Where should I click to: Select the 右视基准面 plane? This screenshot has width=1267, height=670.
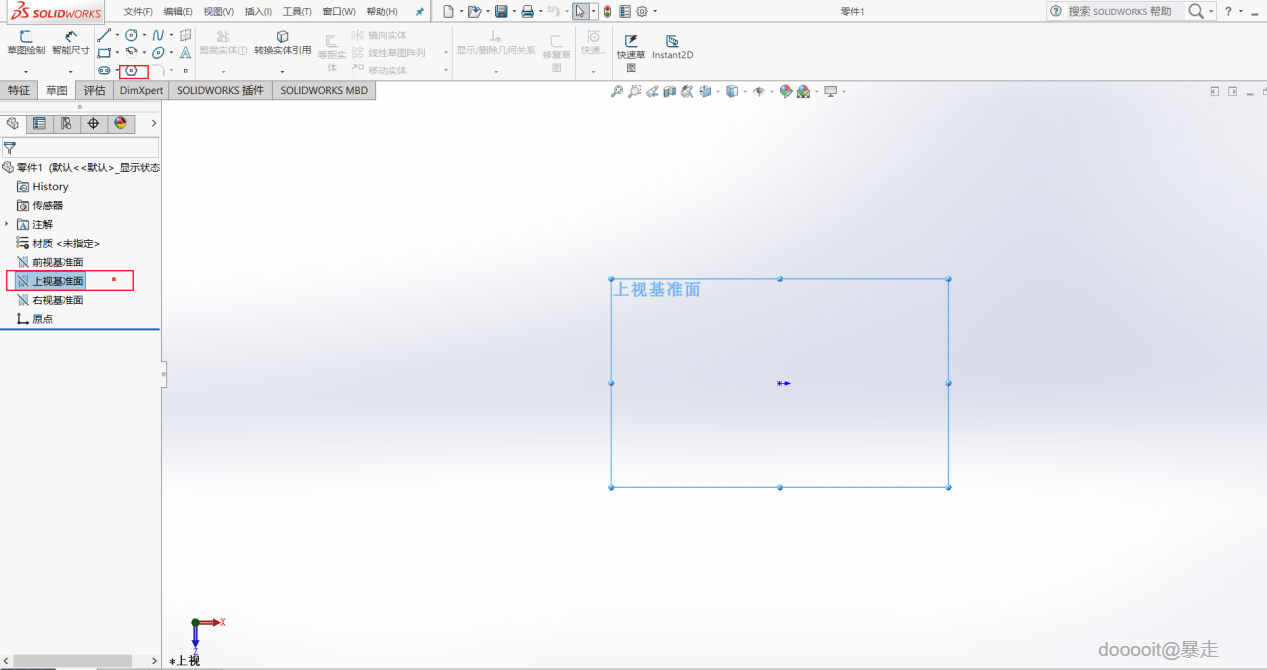(50, 300)
